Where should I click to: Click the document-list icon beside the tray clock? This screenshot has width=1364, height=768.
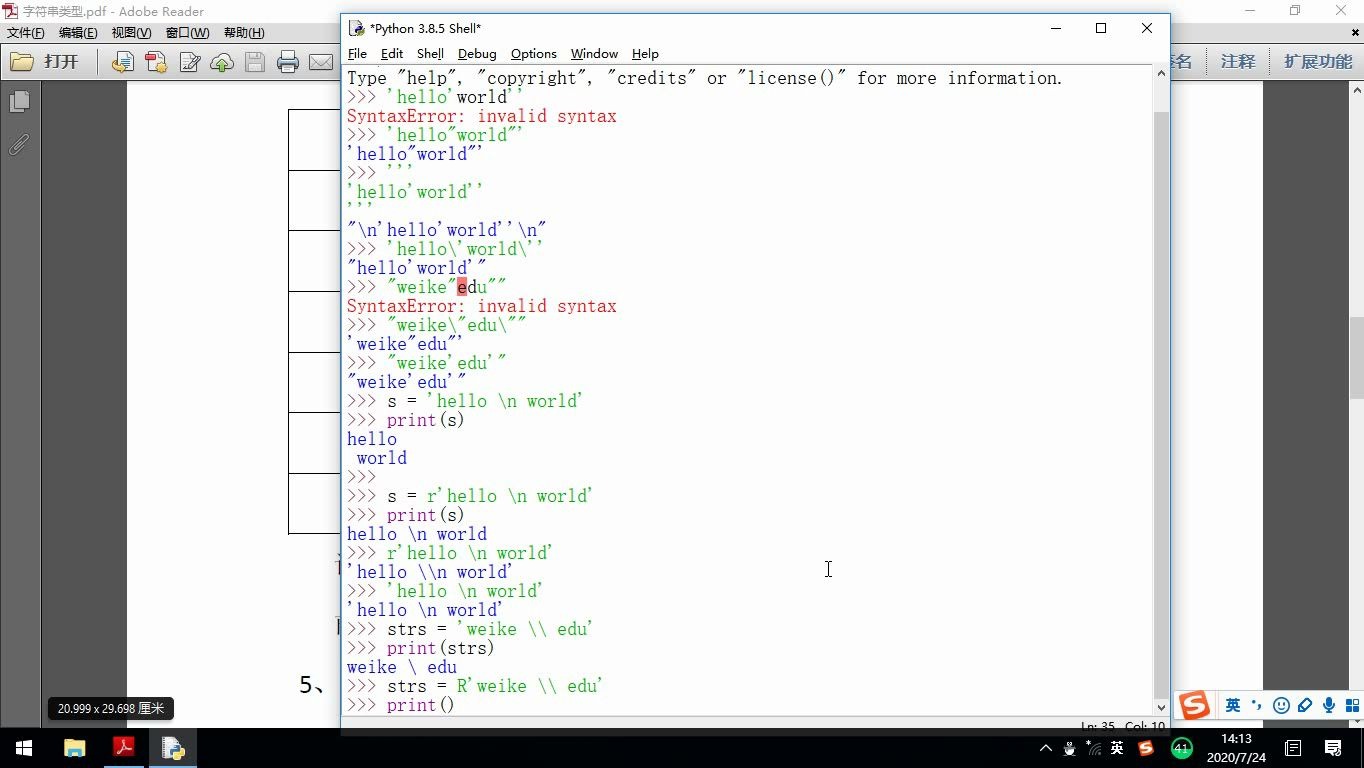pyautogui.click(x=1293, y=748)
